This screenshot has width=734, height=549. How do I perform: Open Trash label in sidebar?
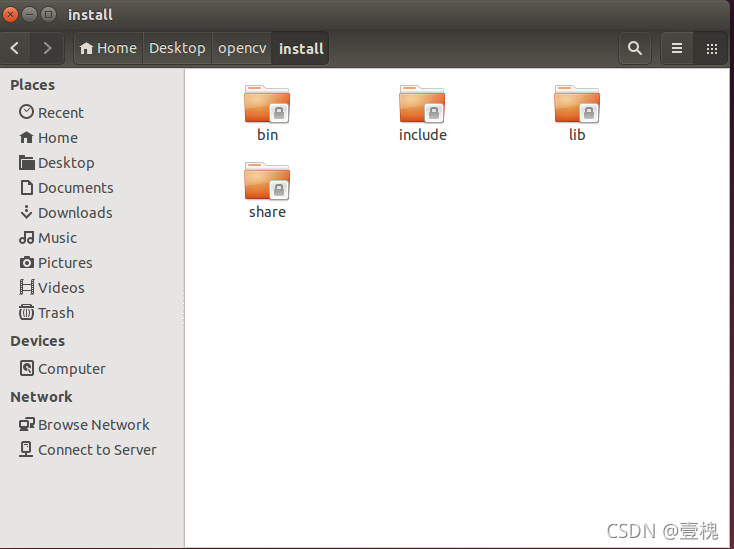56,313
